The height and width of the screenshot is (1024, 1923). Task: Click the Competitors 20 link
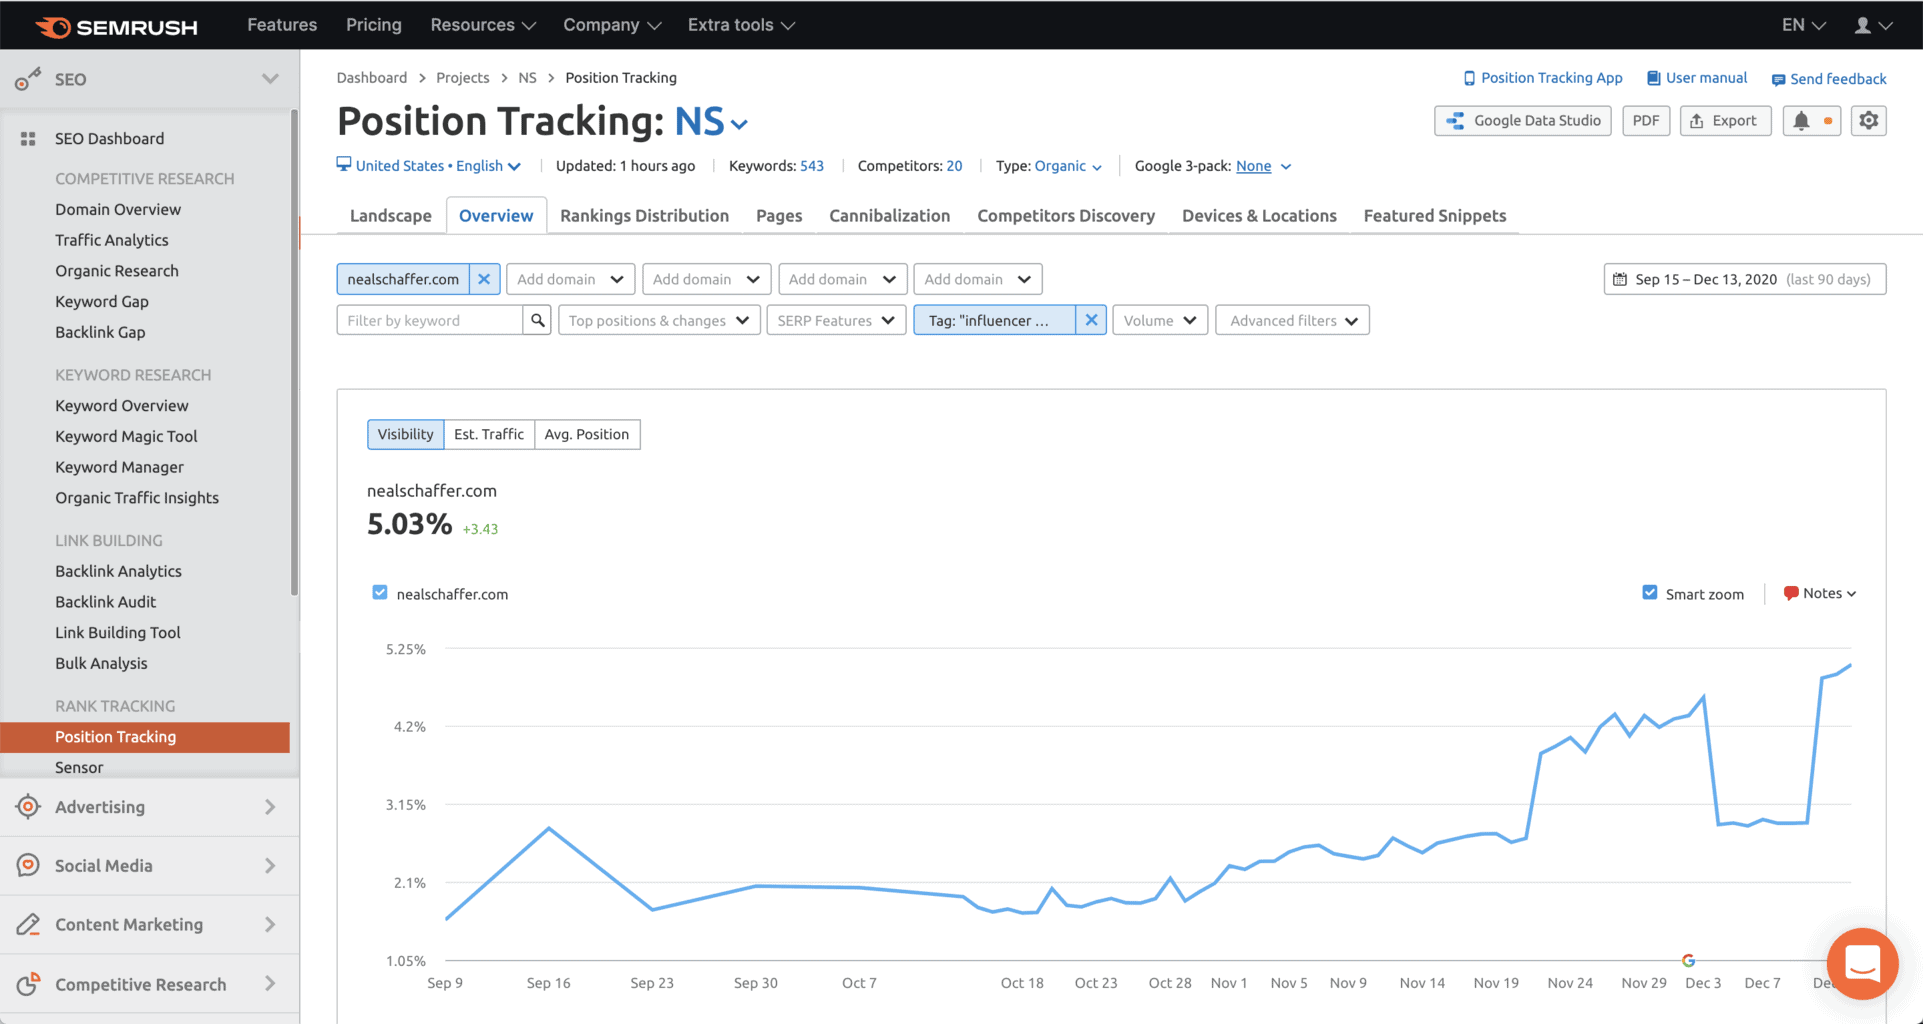954,166
